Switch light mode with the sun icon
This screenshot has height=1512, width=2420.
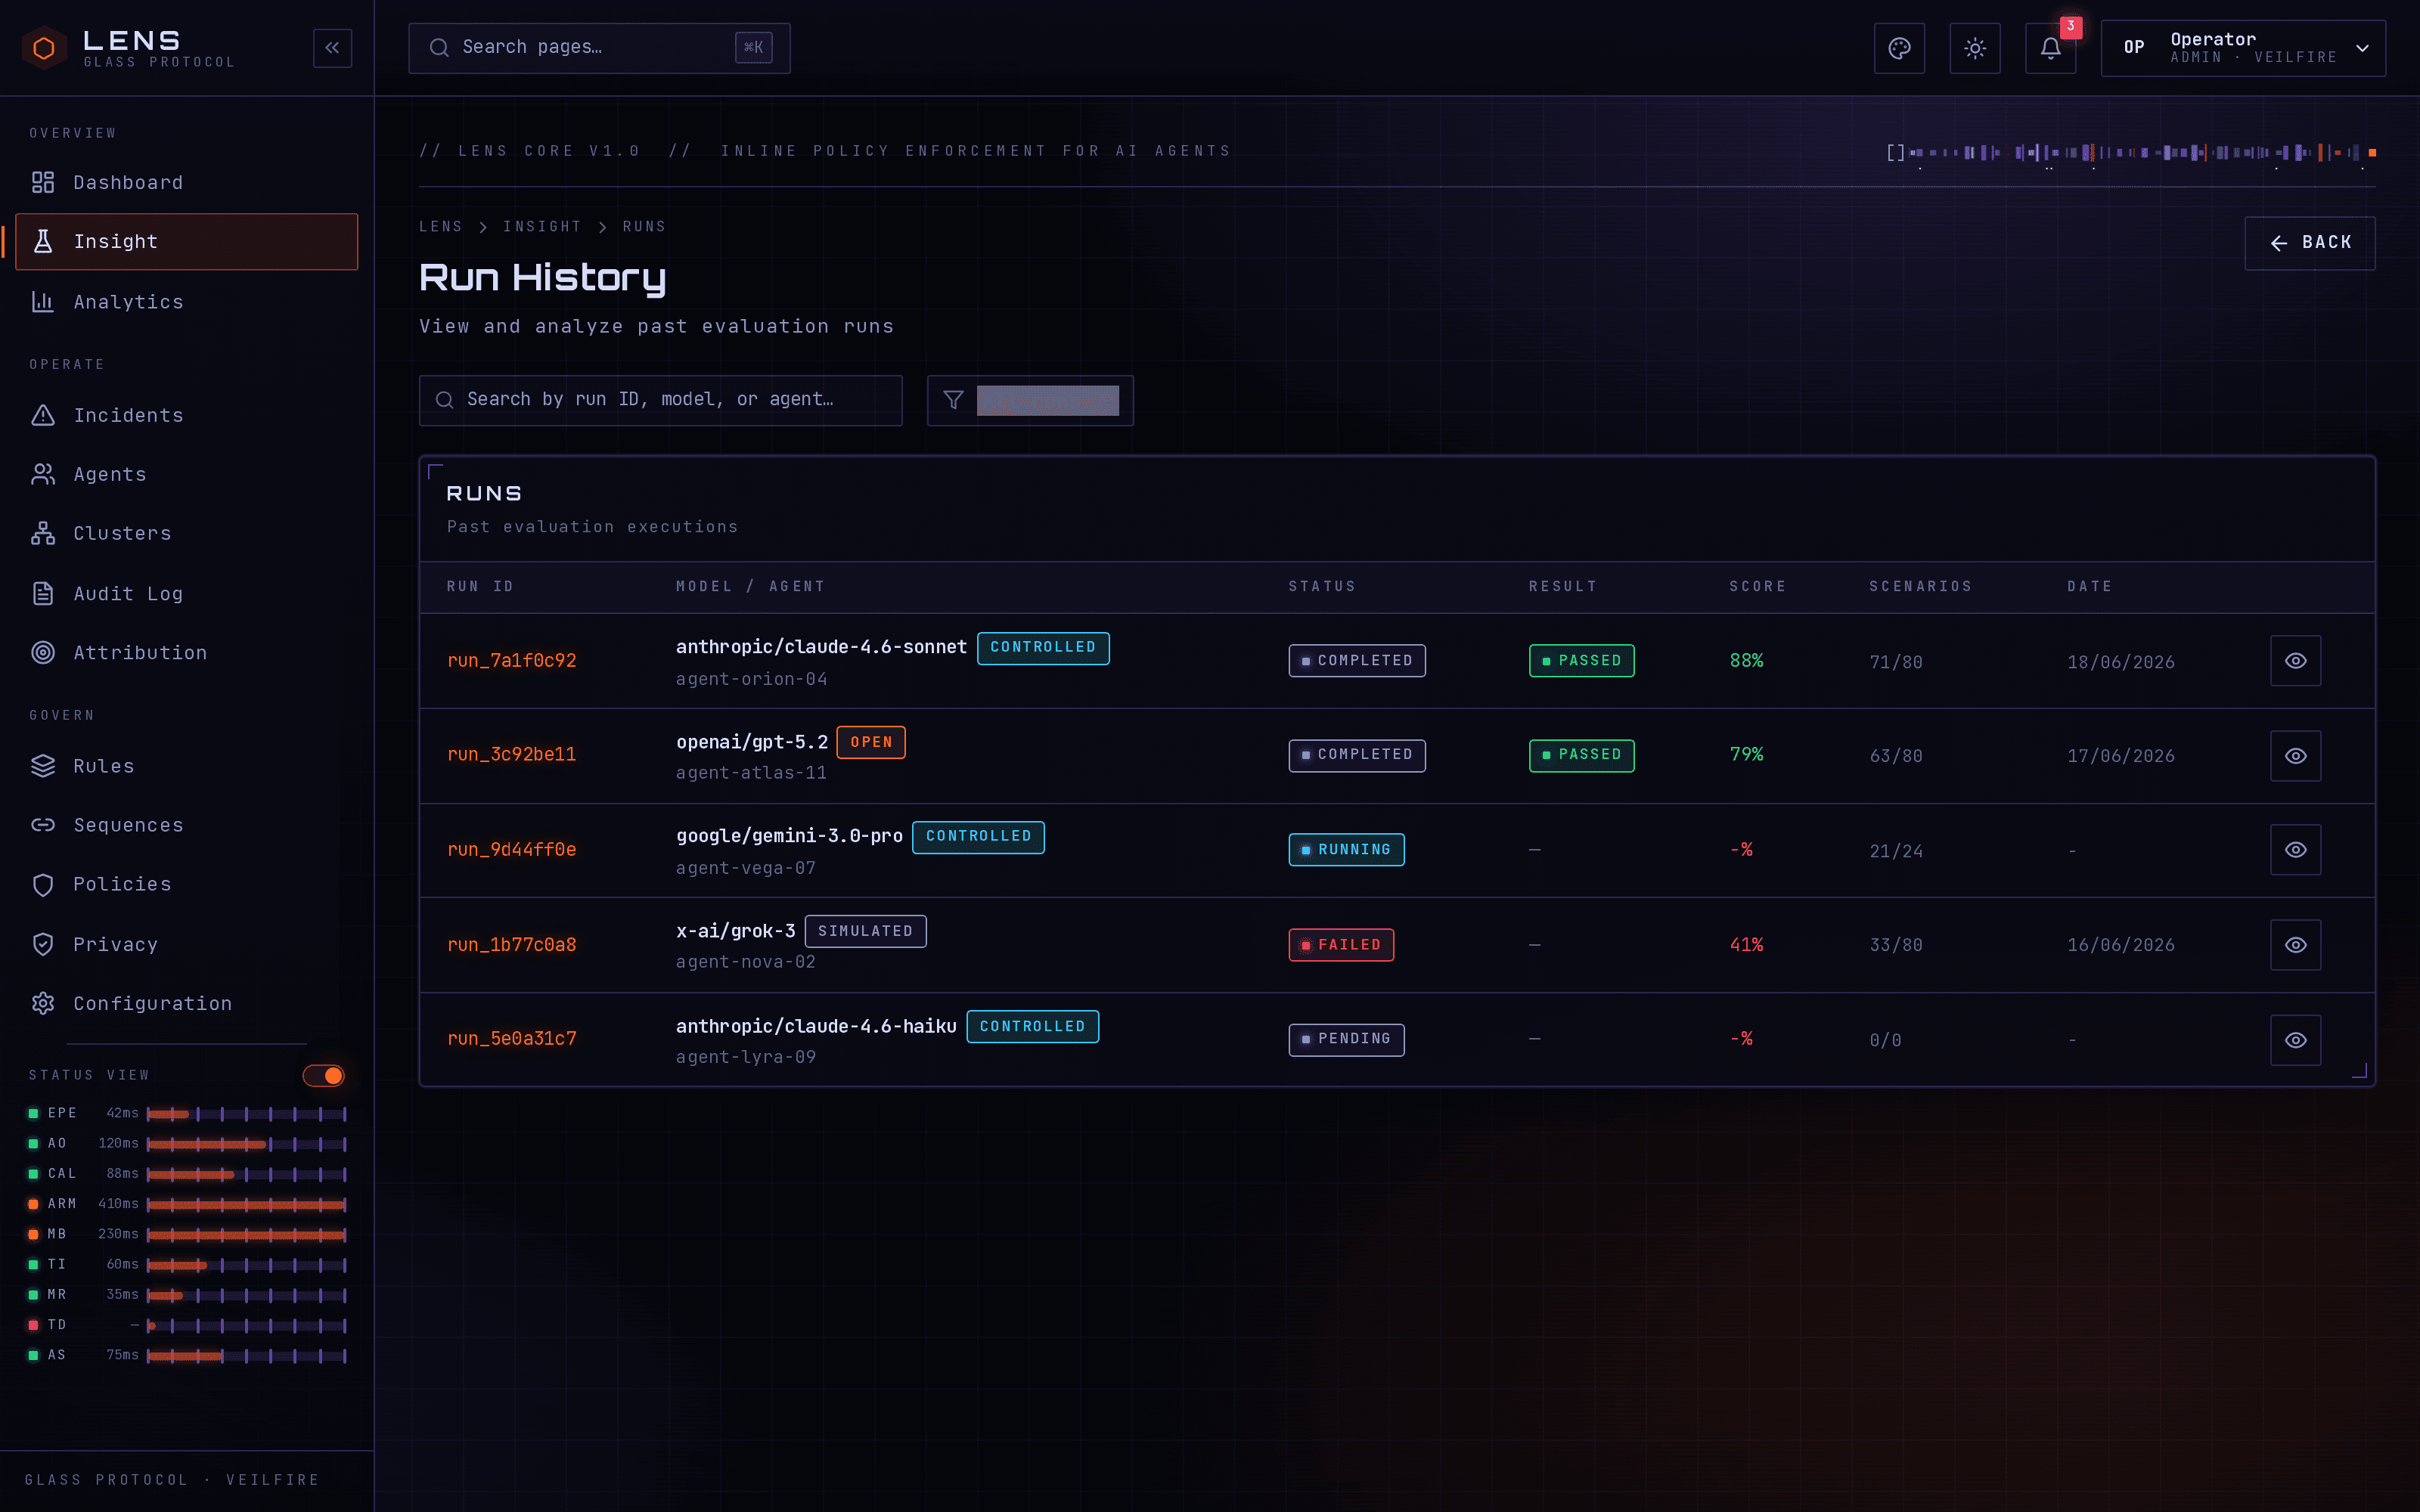(x=1975, y=48)
